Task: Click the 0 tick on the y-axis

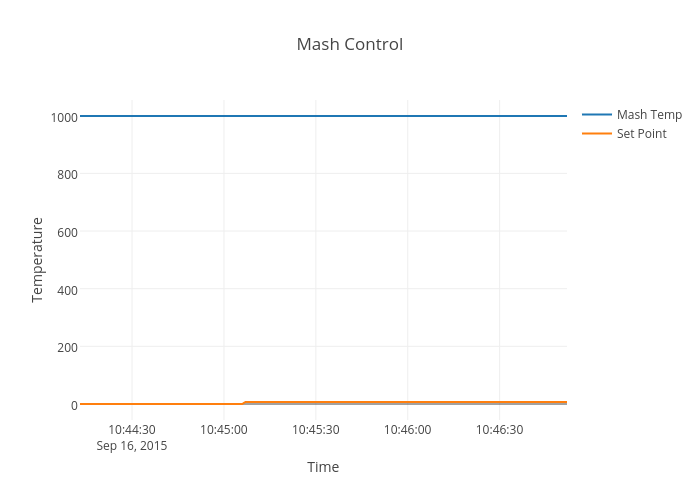Action: pos(74,405)
